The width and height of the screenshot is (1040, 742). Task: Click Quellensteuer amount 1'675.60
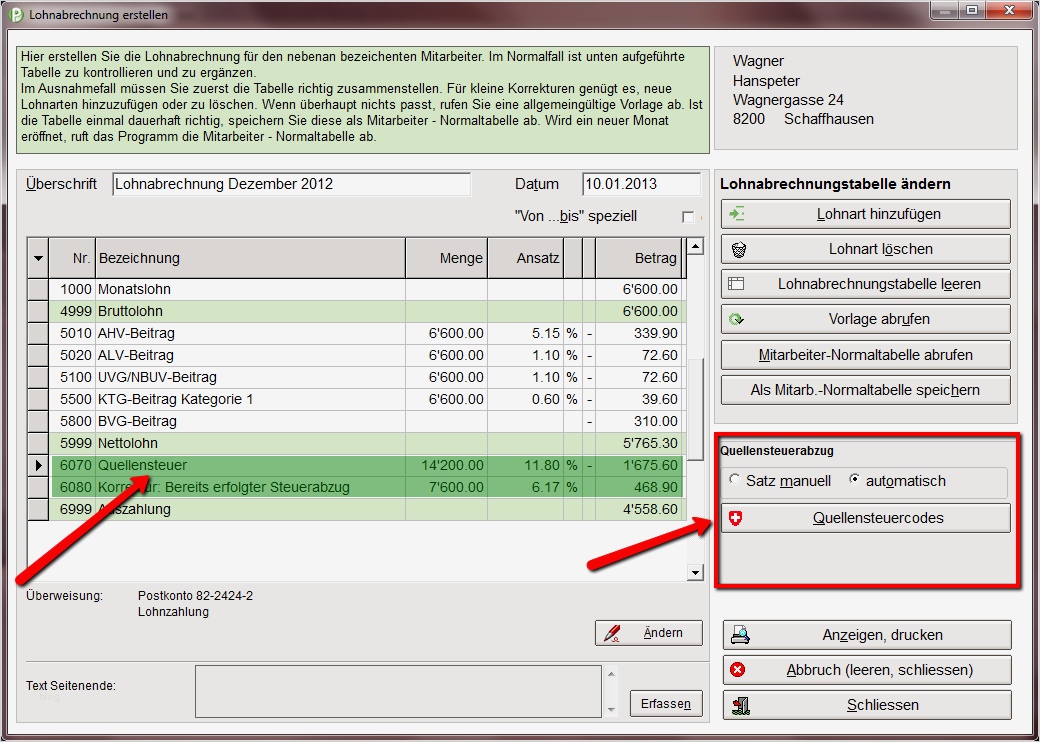pyautogui.click(x=651, y=465)
